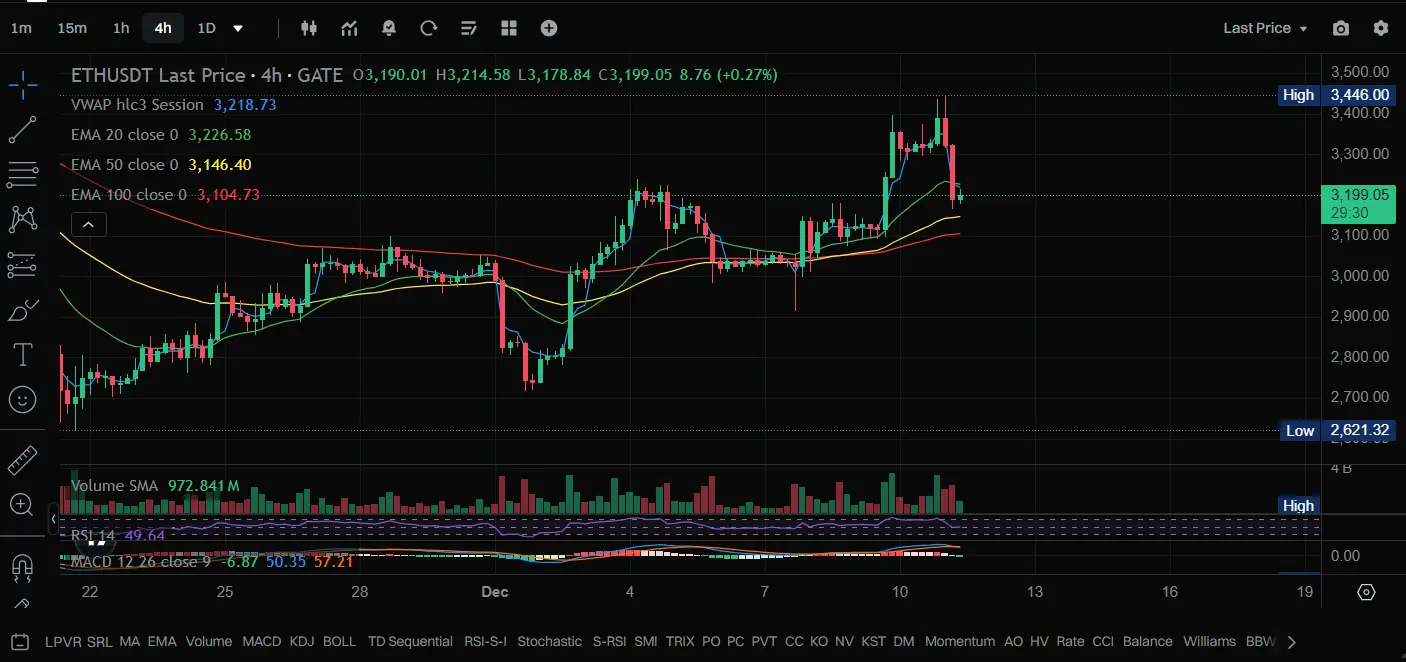Viewport: 1406px width, 662px height.
Task: Add the Momentum indicator
Action: click(x=960, y=641)
